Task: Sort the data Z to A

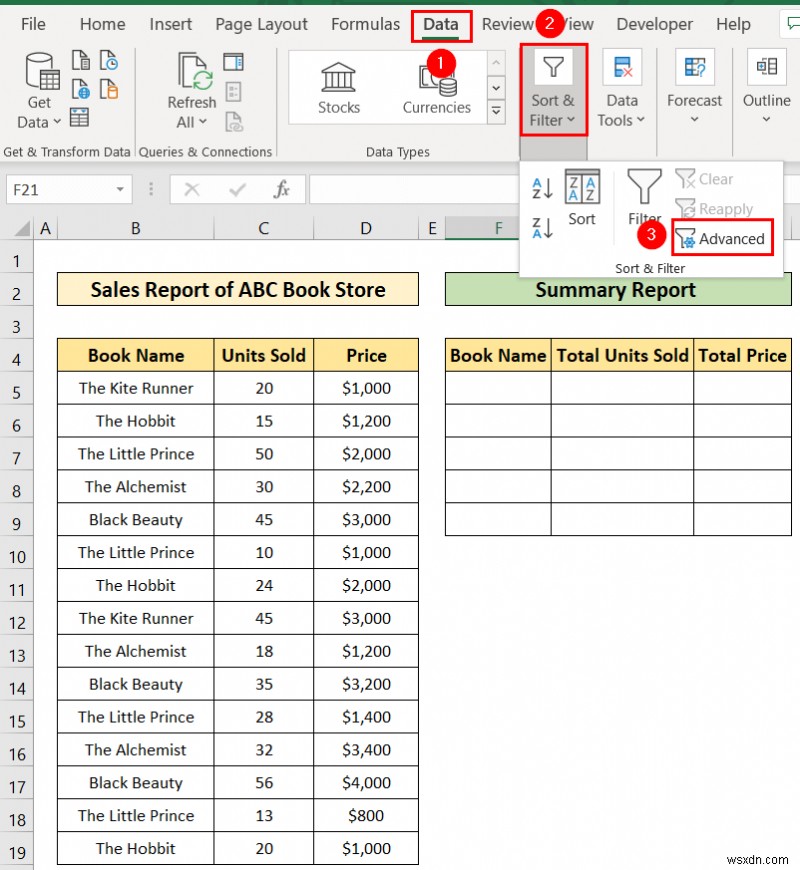Action: 541,227
